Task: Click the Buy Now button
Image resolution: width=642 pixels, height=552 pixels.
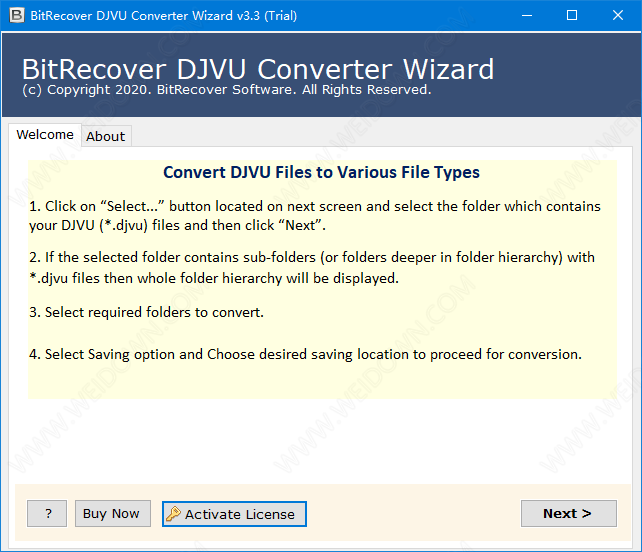Action: tap(111, 513)
